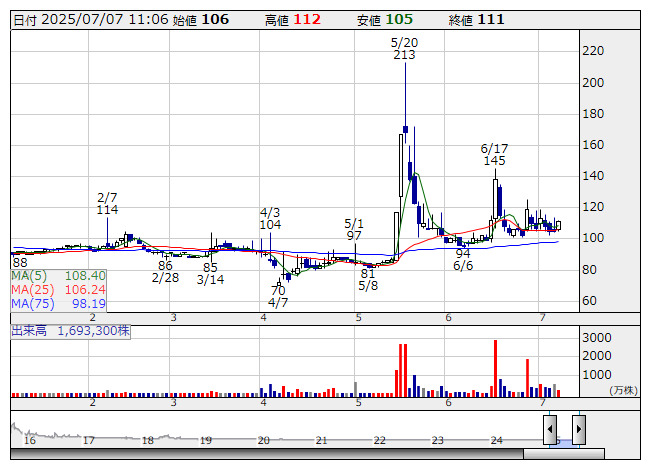The image size is (653, 470).
Task: Click the 5/20 peak label 213
Action: pos(404,56)
